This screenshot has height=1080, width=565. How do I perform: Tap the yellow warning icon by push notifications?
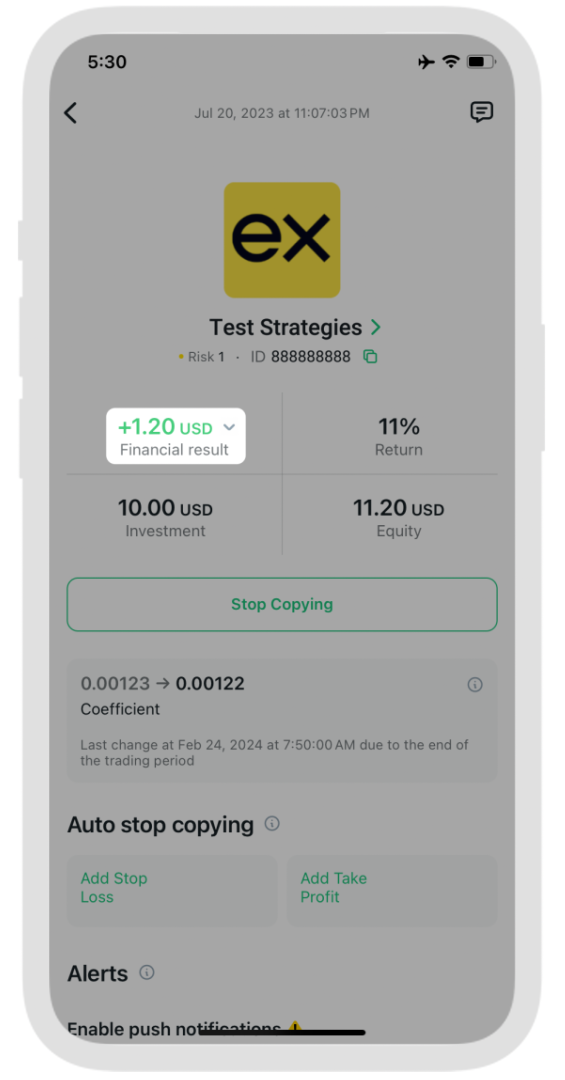pos(295,1028)
